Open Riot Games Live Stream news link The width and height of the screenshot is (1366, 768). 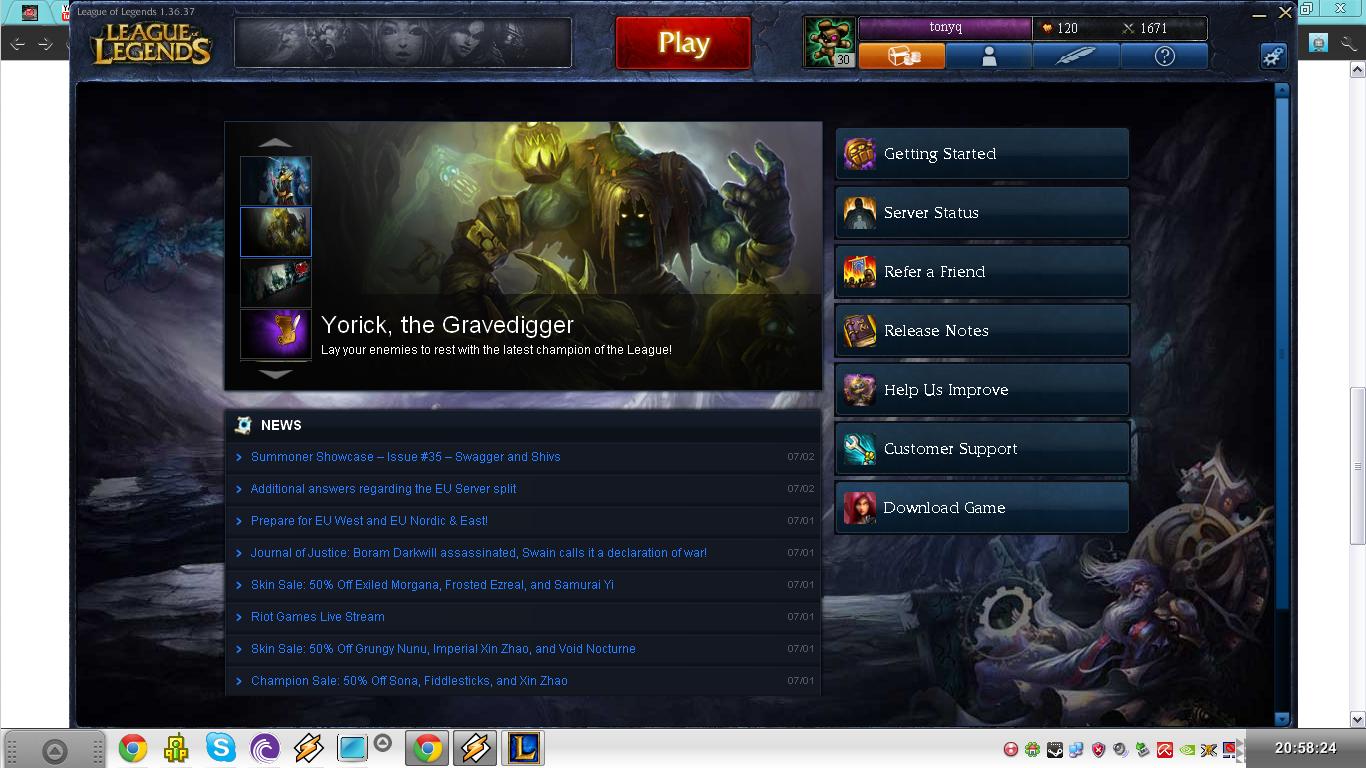[x=317, y=617]
